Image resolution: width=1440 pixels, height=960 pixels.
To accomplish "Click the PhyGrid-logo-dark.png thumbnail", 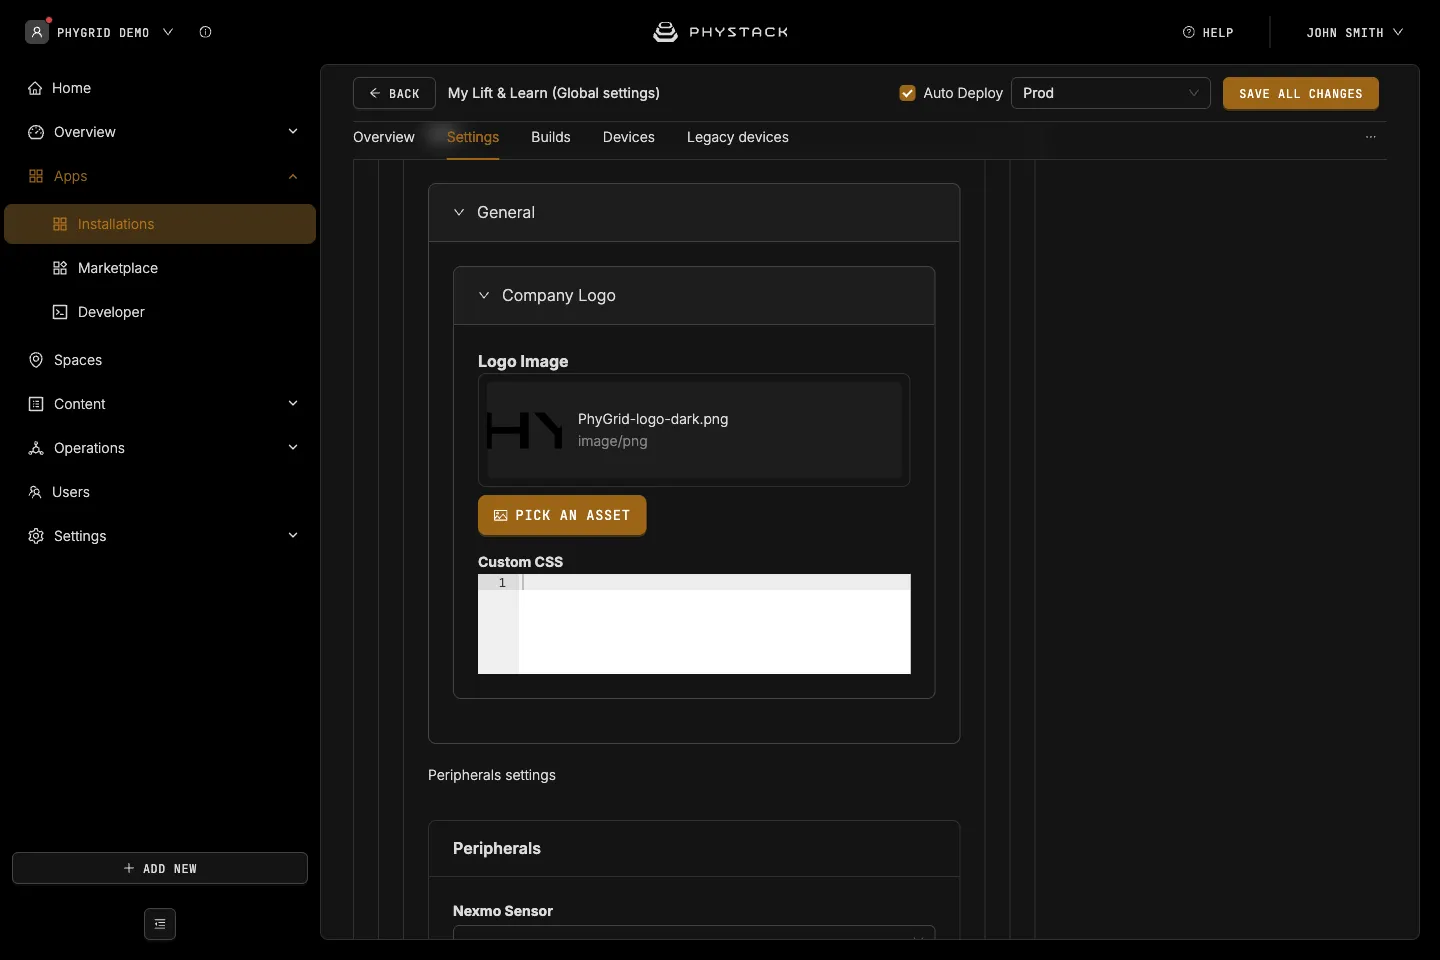I will click(x=524, y=430).
